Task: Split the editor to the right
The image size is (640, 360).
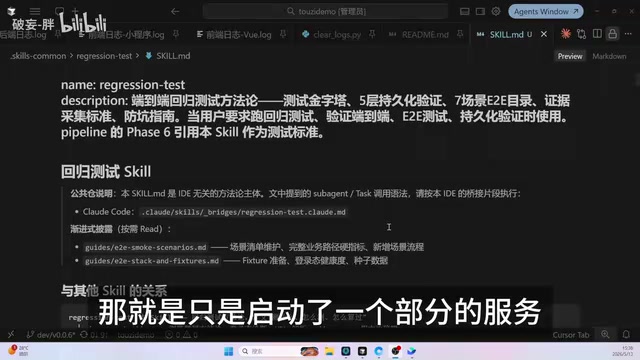Action: click(x=597, y=34)
